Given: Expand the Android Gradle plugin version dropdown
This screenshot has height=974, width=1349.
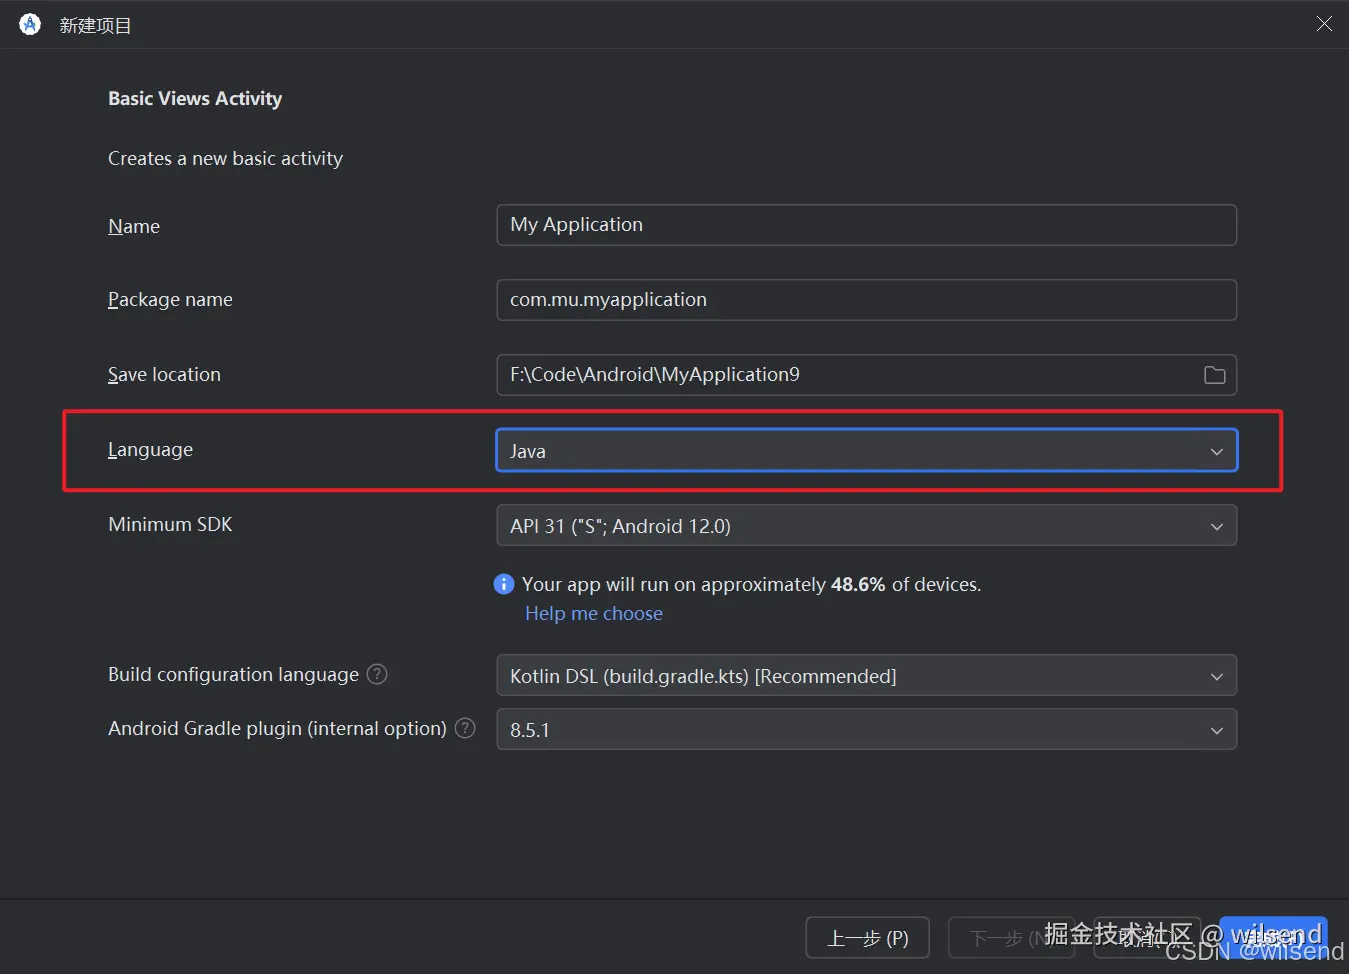Looking at the screenshot, I should coord(866,729).
